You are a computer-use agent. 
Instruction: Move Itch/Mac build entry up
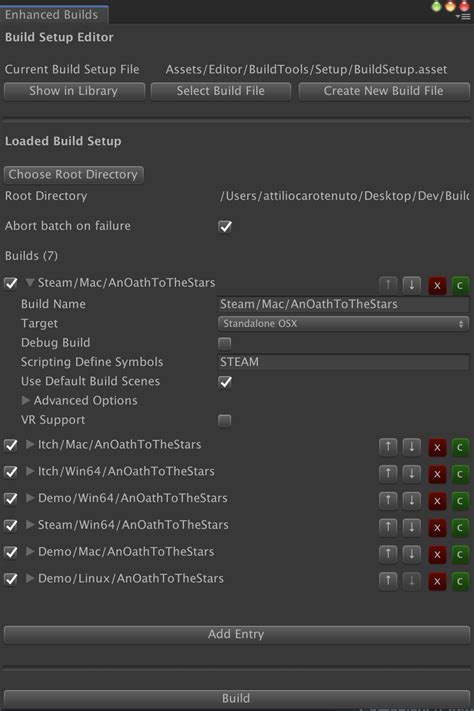[388, 447]
